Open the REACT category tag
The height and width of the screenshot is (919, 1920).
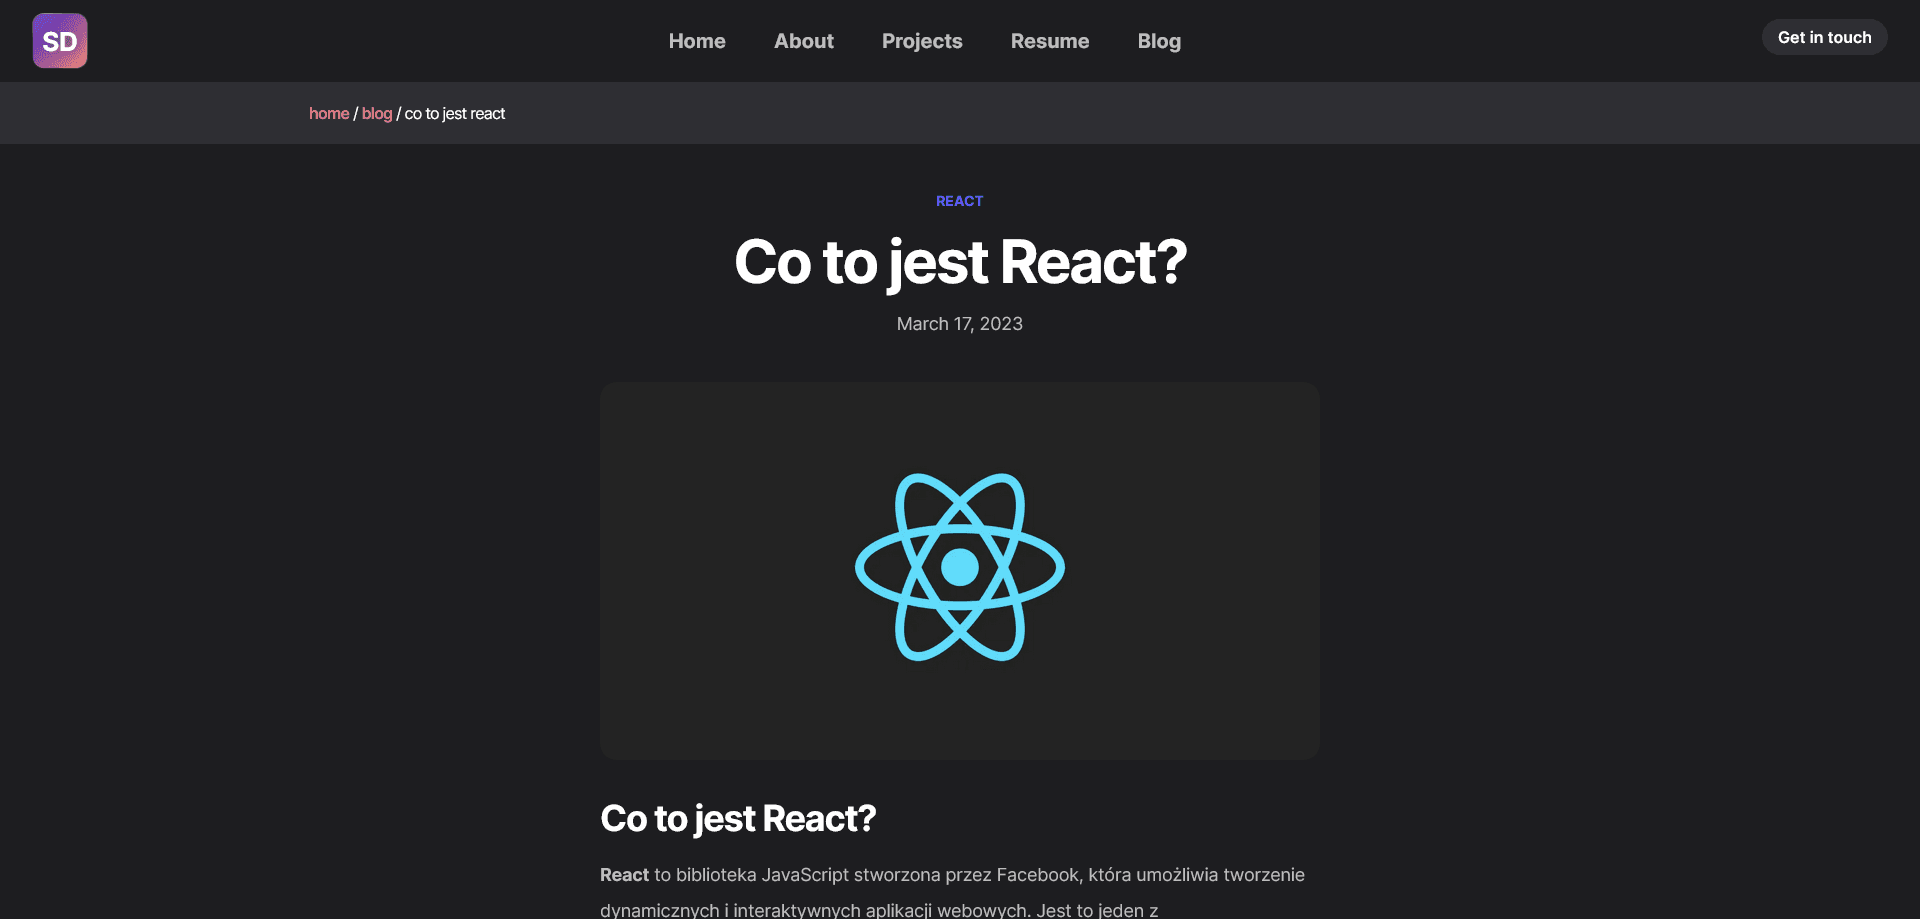tap(959, 201)
